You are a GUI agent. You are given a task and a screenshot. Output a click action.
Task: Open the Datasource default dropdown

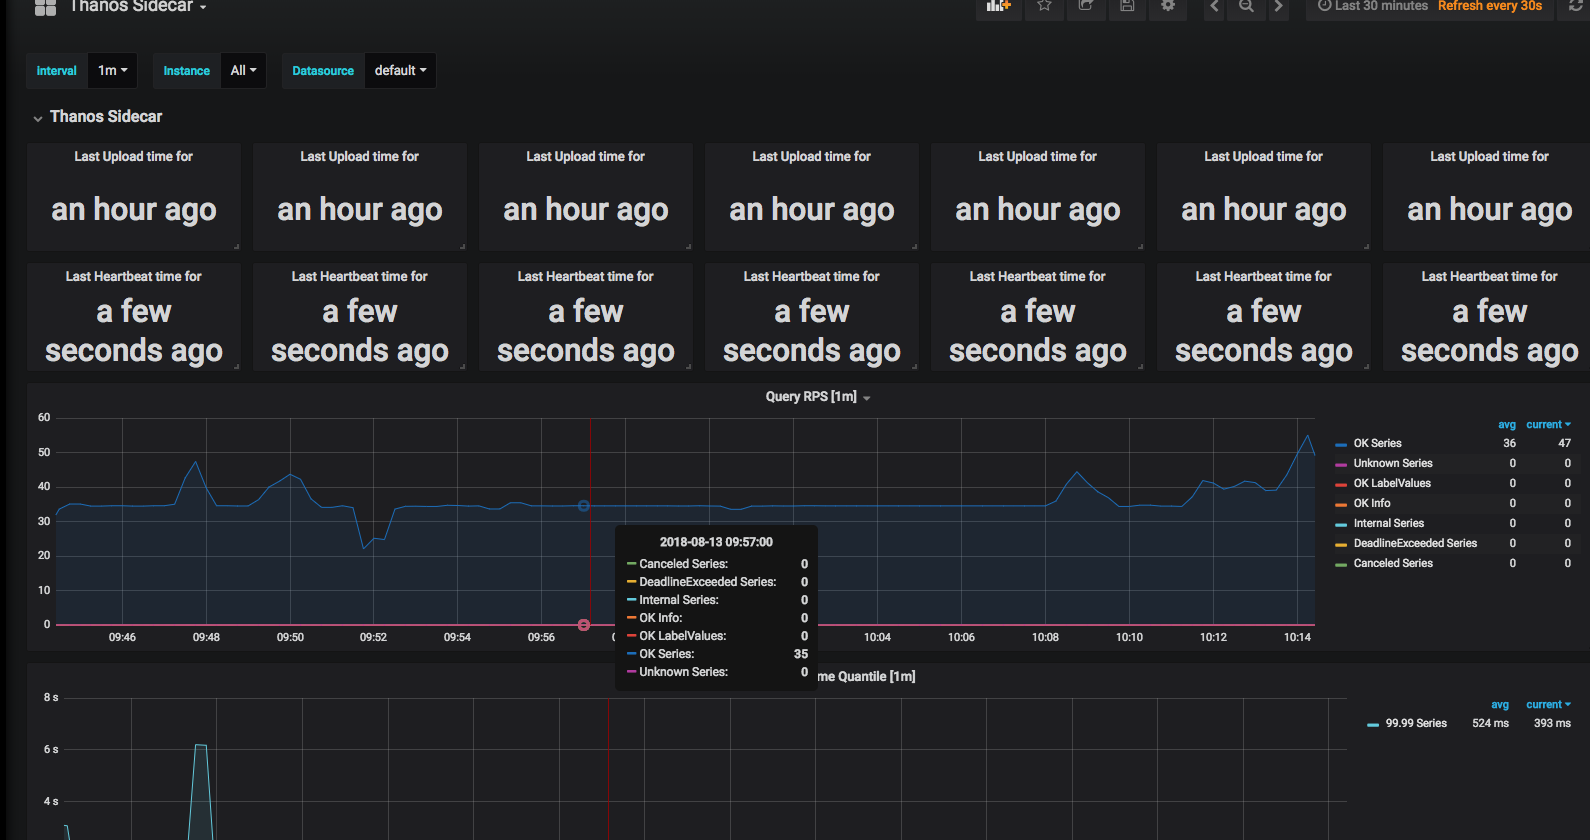tap(400, 71)
